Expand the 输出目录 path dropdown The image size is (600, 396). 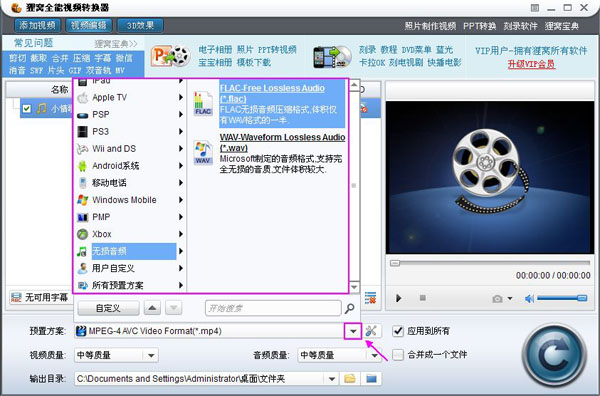point(332,379)
